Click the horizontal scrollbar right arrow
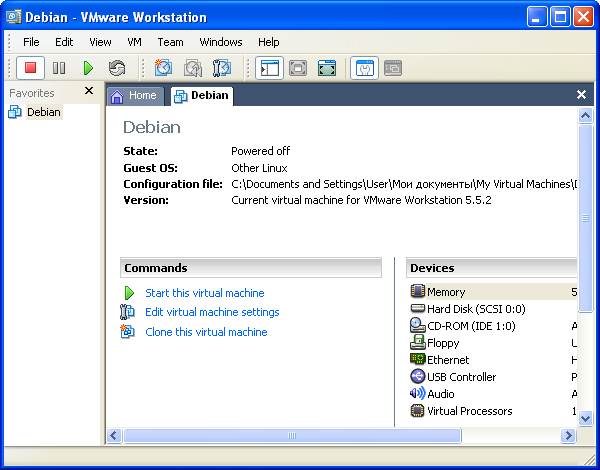Image resolution: width=600 pixels, height=470 pixels. click(569, 436)
